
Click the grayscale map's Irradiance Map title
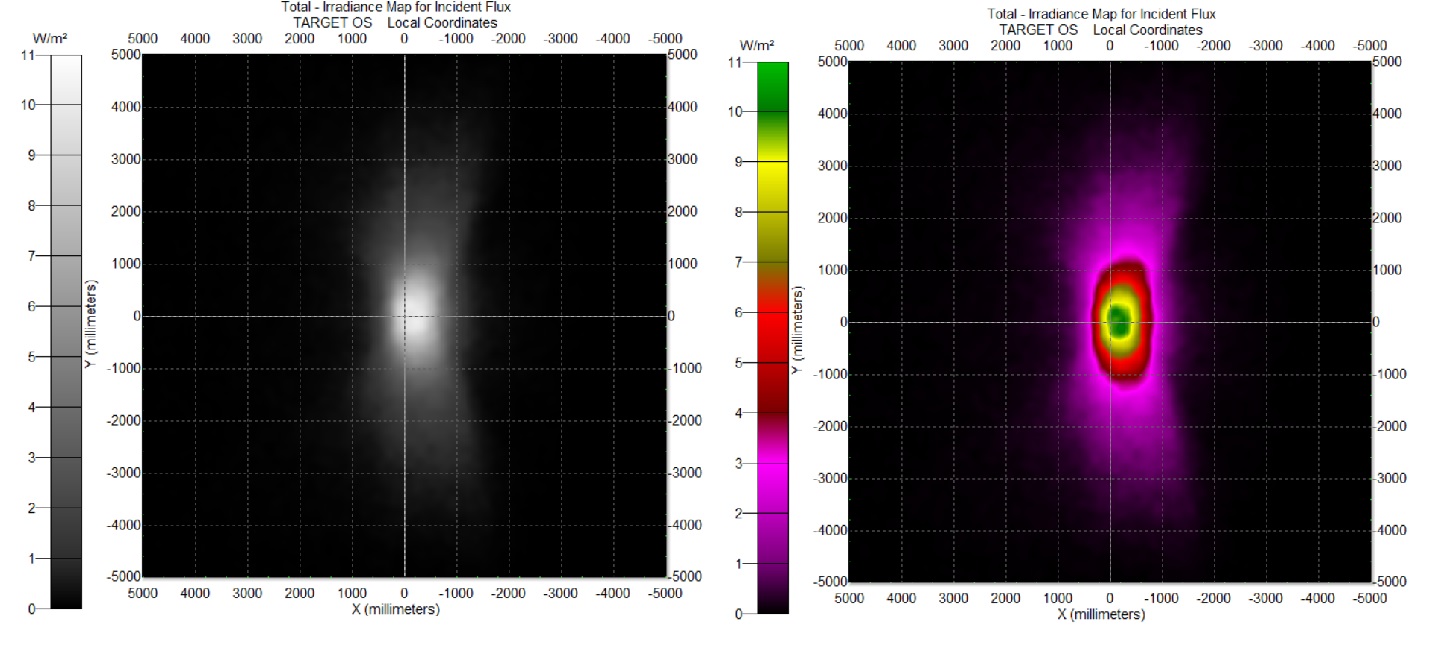point(396,8)
